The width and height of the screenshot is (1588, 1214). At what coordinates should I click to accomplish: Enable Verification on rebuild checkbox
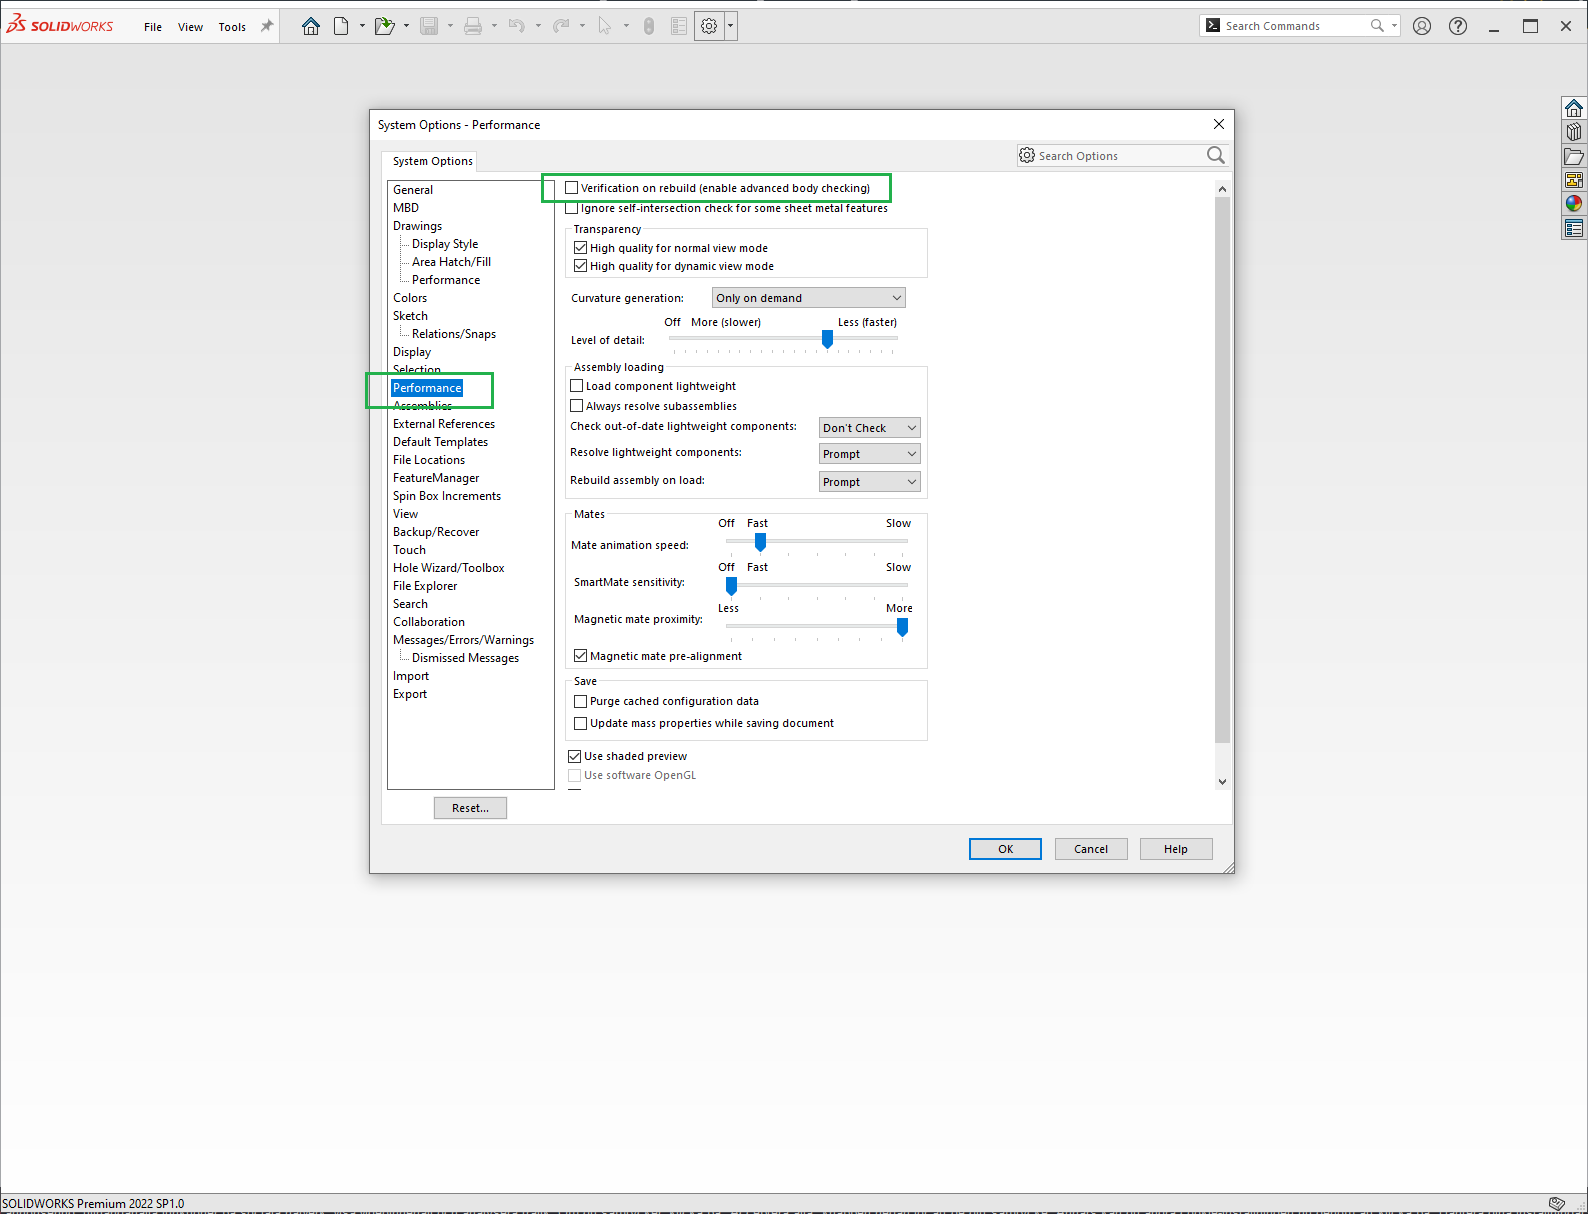pos(572,188)
